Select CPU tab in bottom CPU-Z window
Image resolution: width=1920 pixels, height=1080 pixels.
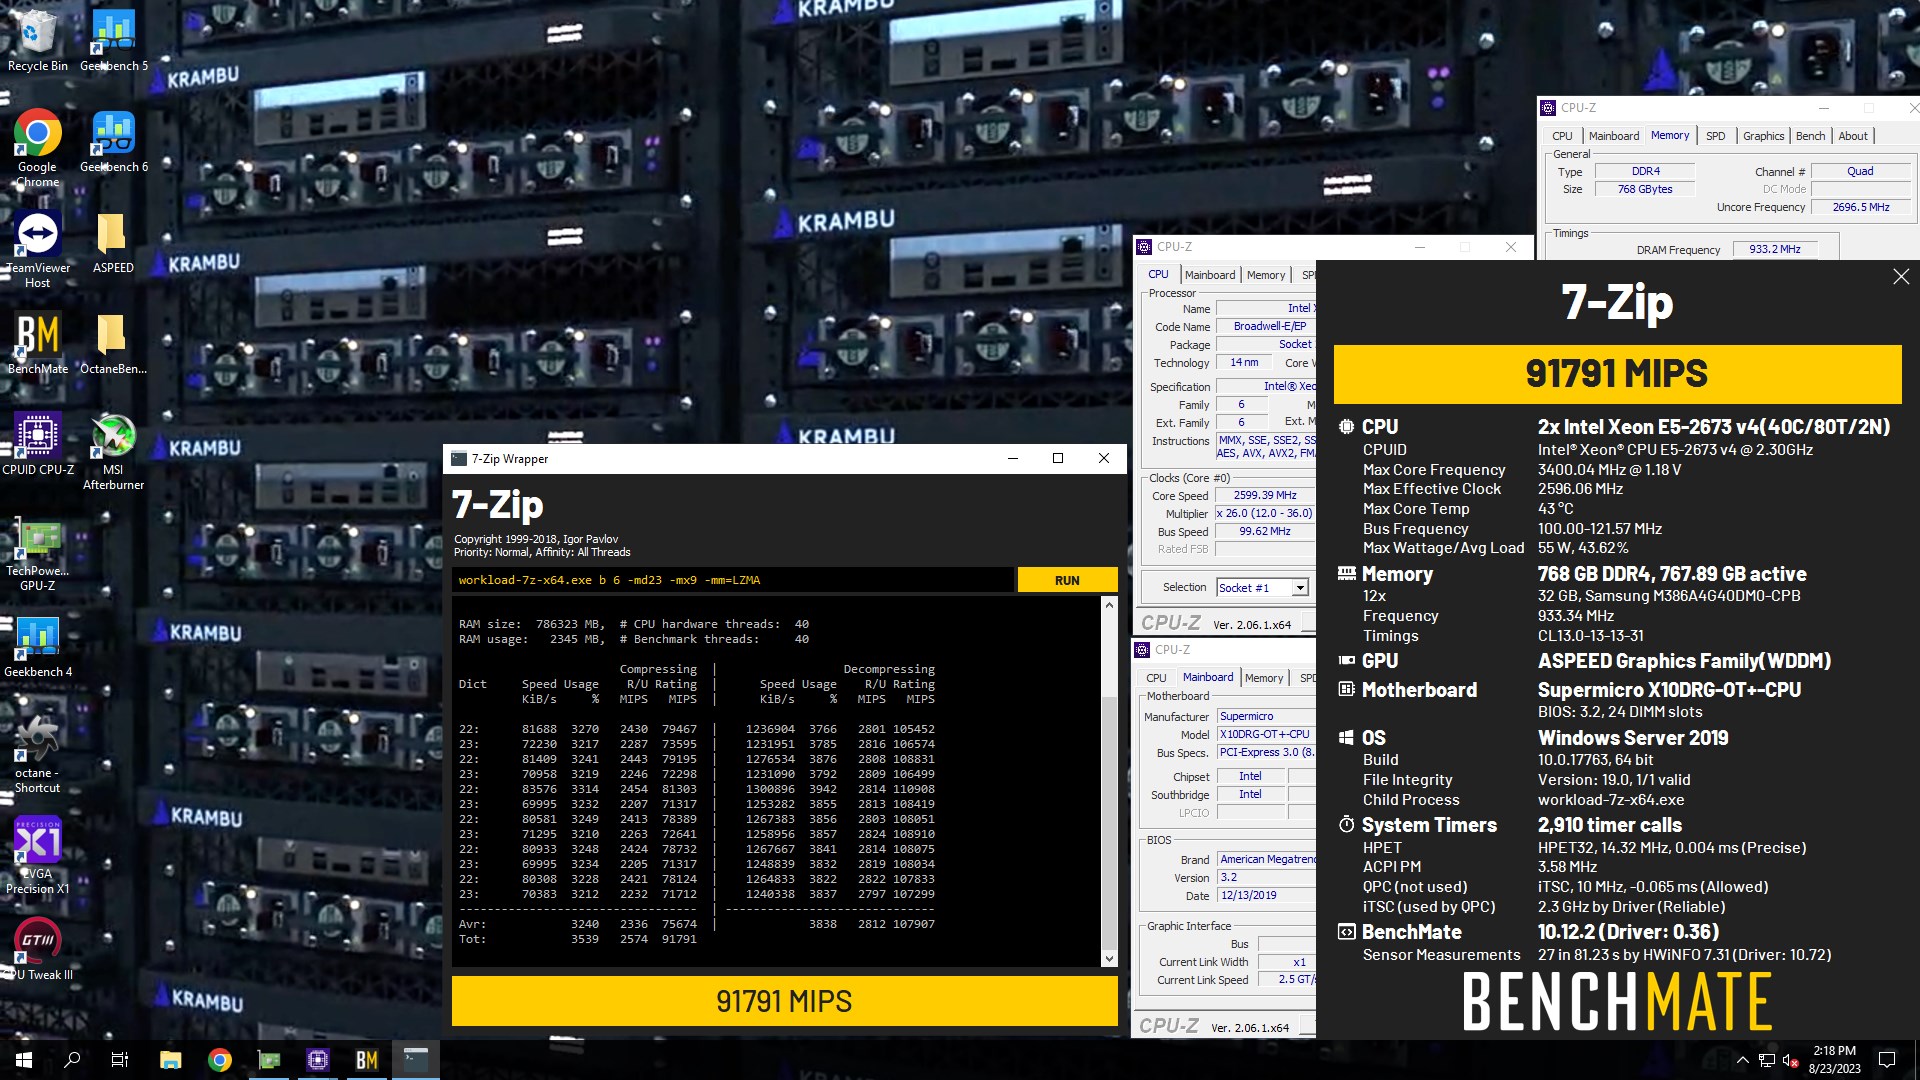(x=1156, y=678)
